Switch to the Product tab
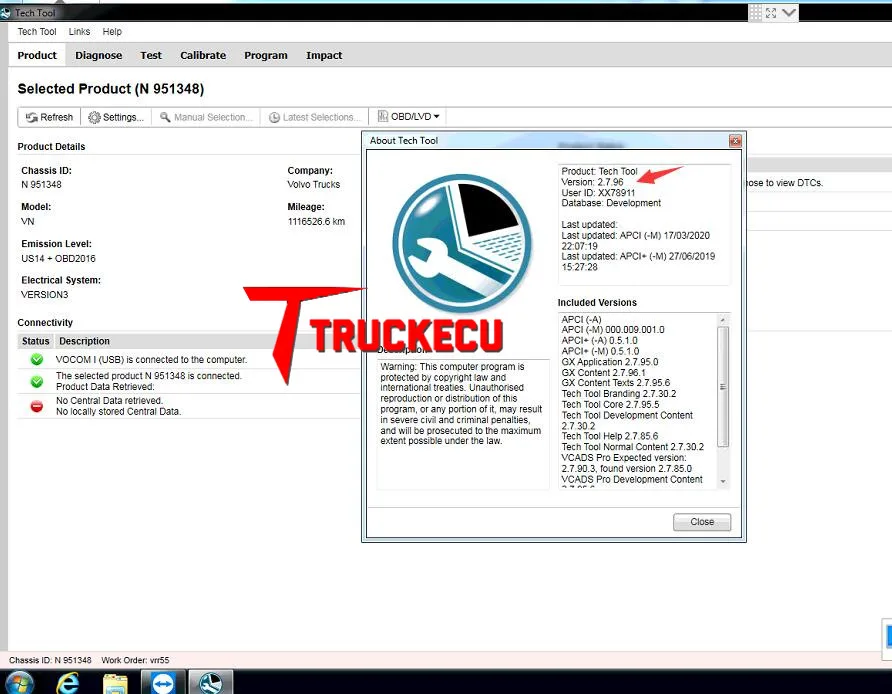This screenshot has width=892, height=694. [37, 55]
